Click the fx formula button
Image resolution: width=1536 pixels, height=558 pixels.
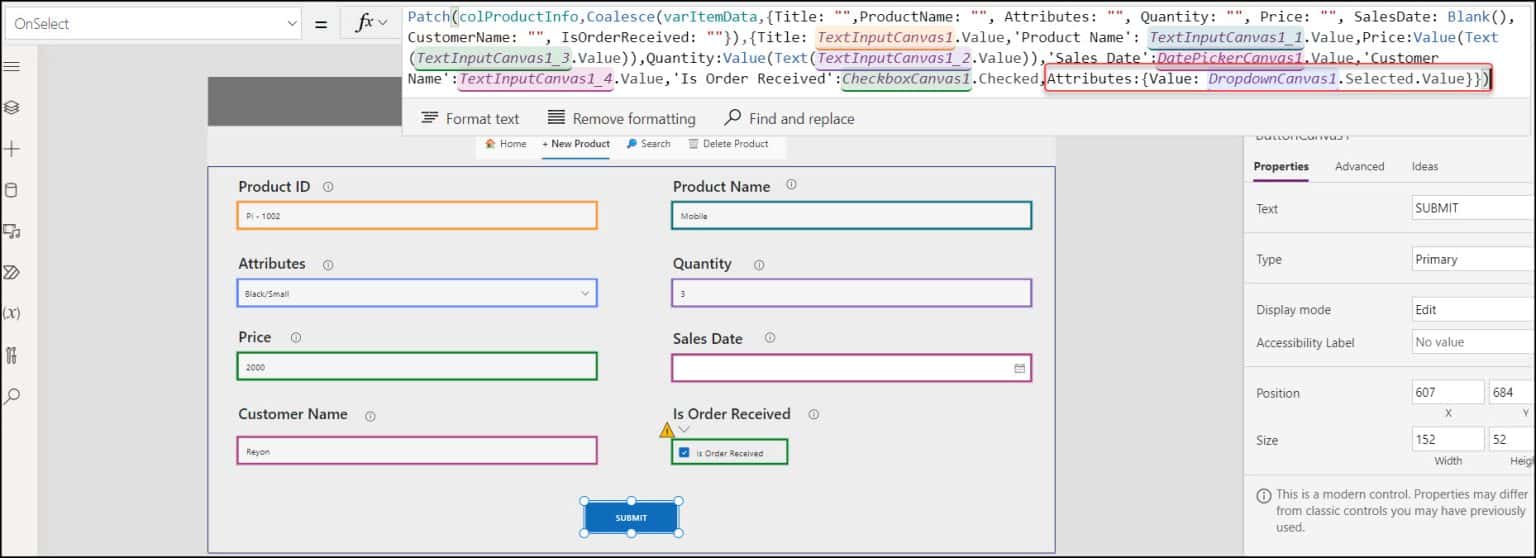tap(372, 22)
